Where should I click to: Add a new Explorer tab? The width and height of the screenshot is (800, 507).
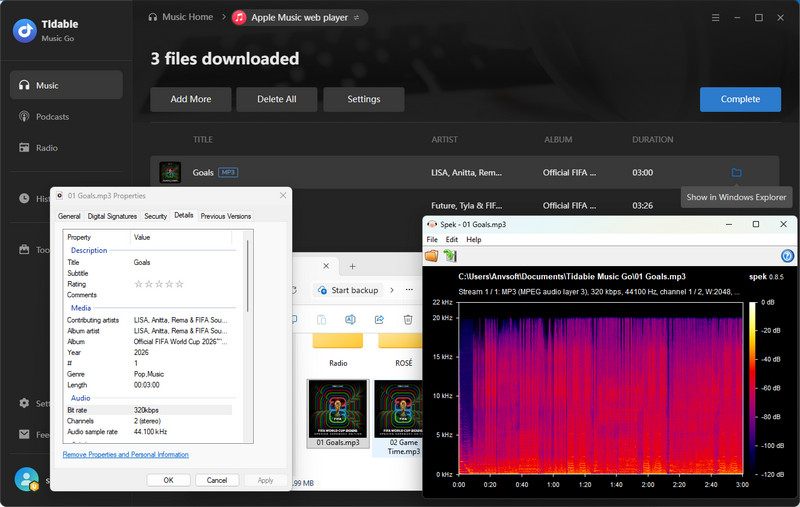point(352,266)
